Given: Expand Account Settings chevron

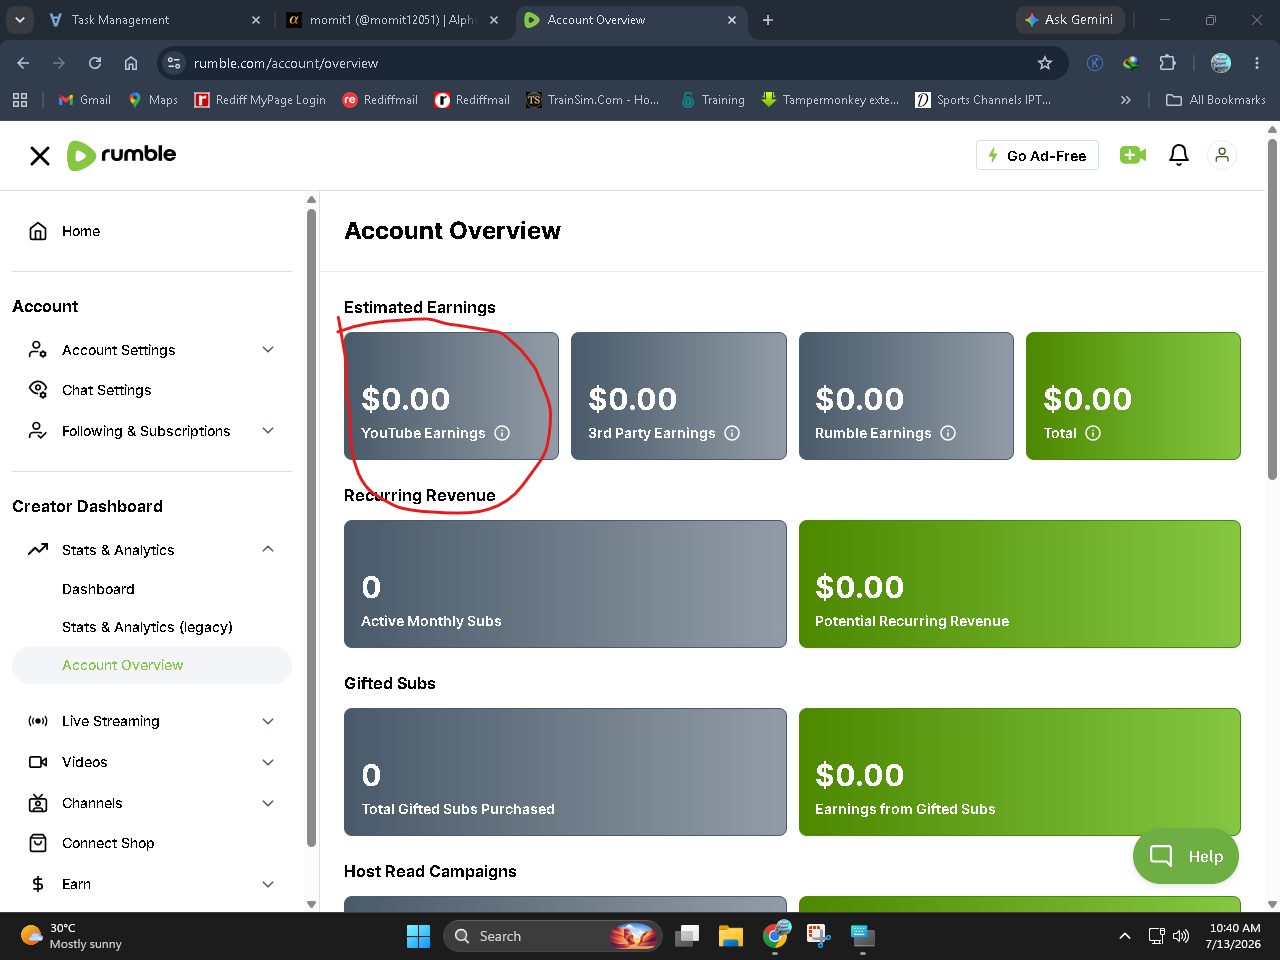Looking at the screenshot, I should [268, 349].
